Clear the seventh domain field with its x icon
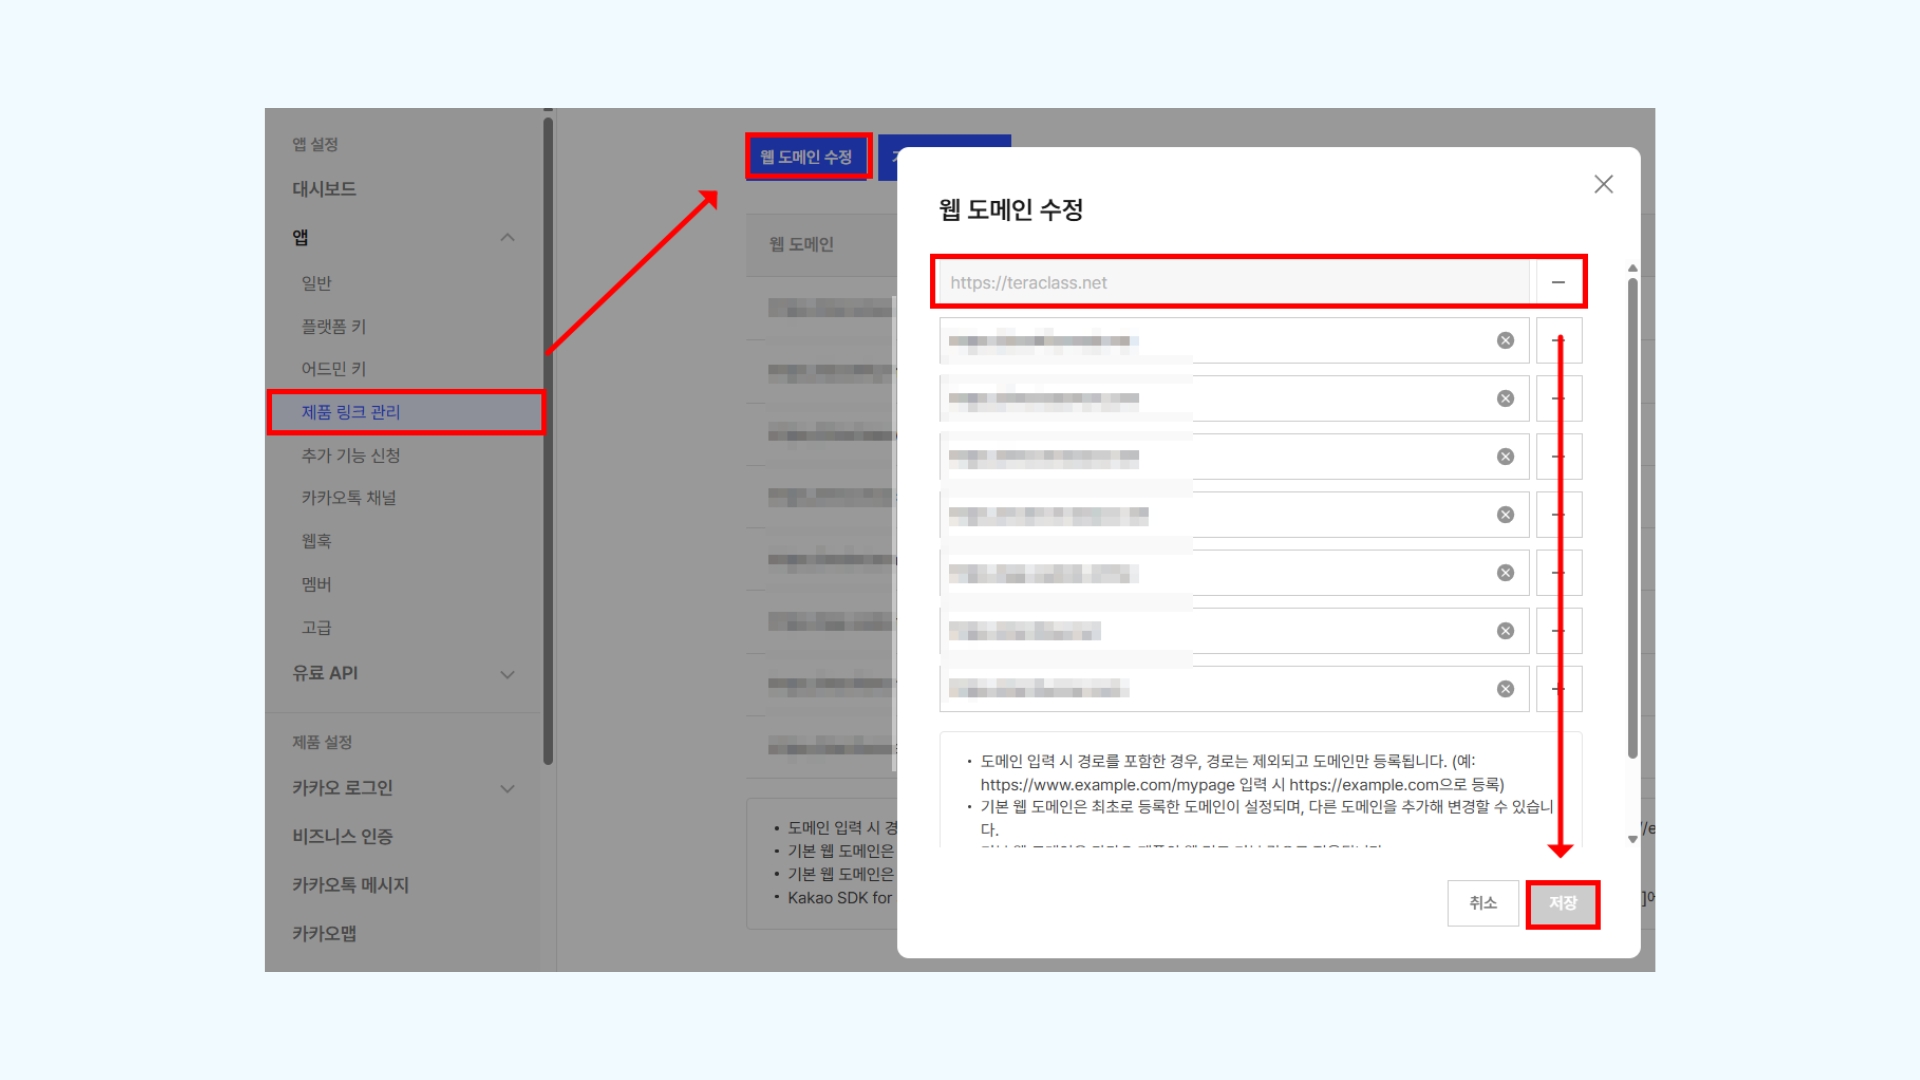 pyautogui.click(x=1505, y=631)
